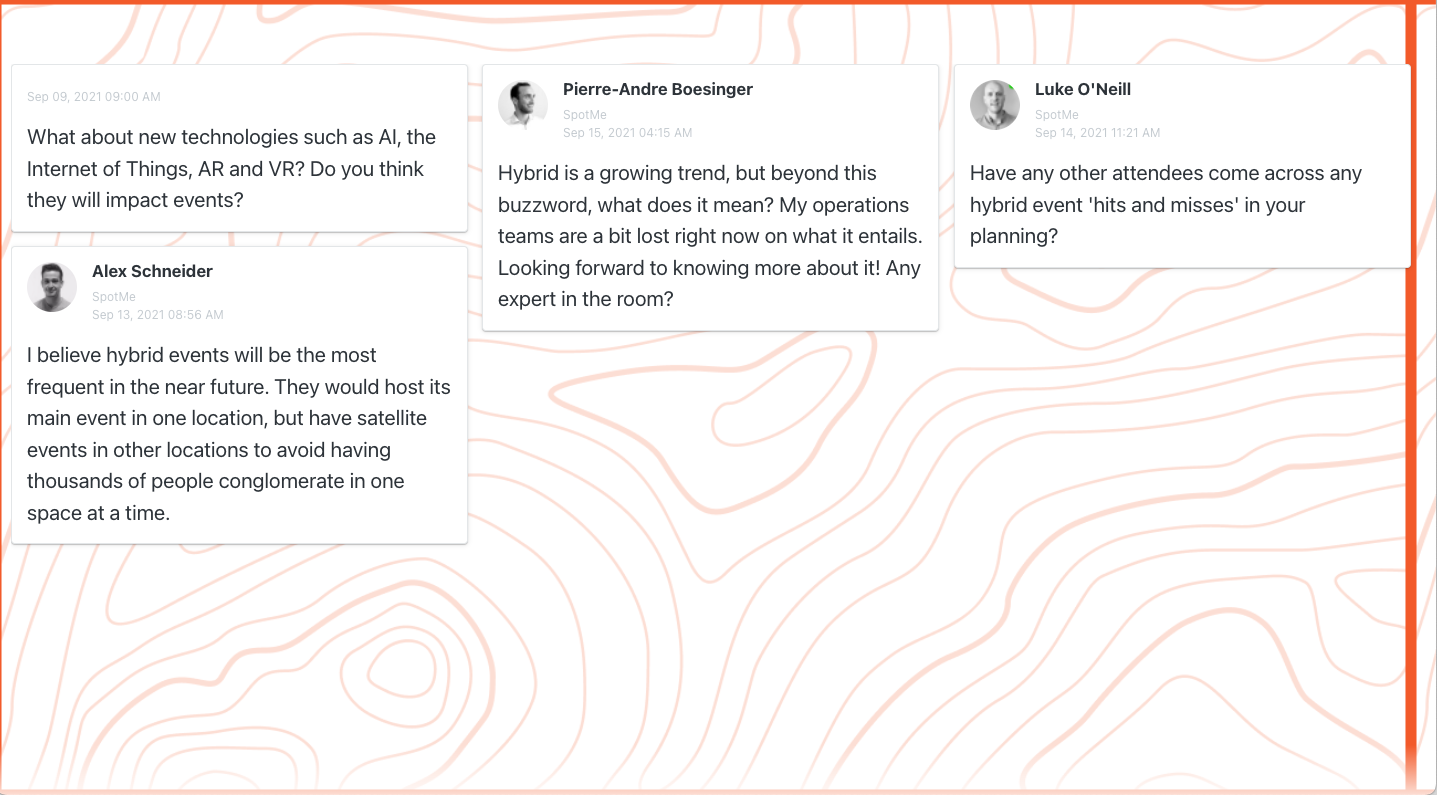Click SpotMe label under Pierre-Andre Boesinger
Viewport: 1437px width, 795px height.
click(585, 115)
